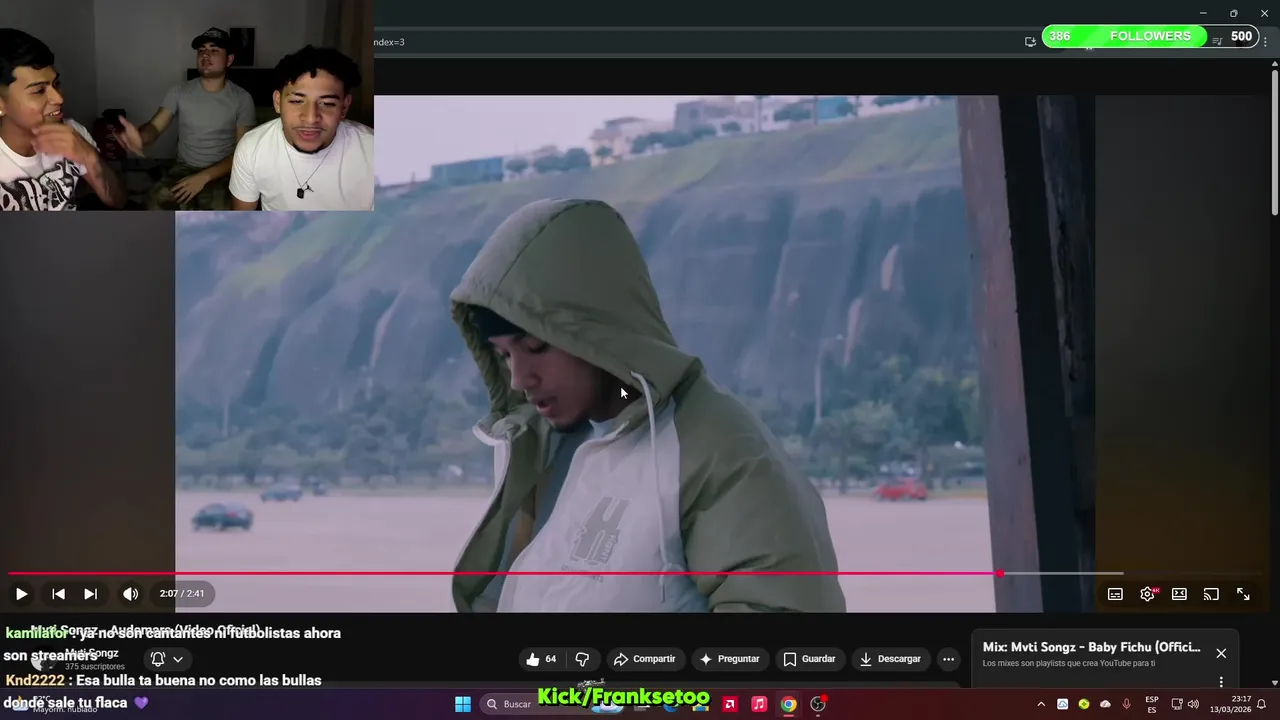The image size is (1280, 720).
Task: Switch to theater mode view
Action: pyautogui.click(x=1179, y=594)
